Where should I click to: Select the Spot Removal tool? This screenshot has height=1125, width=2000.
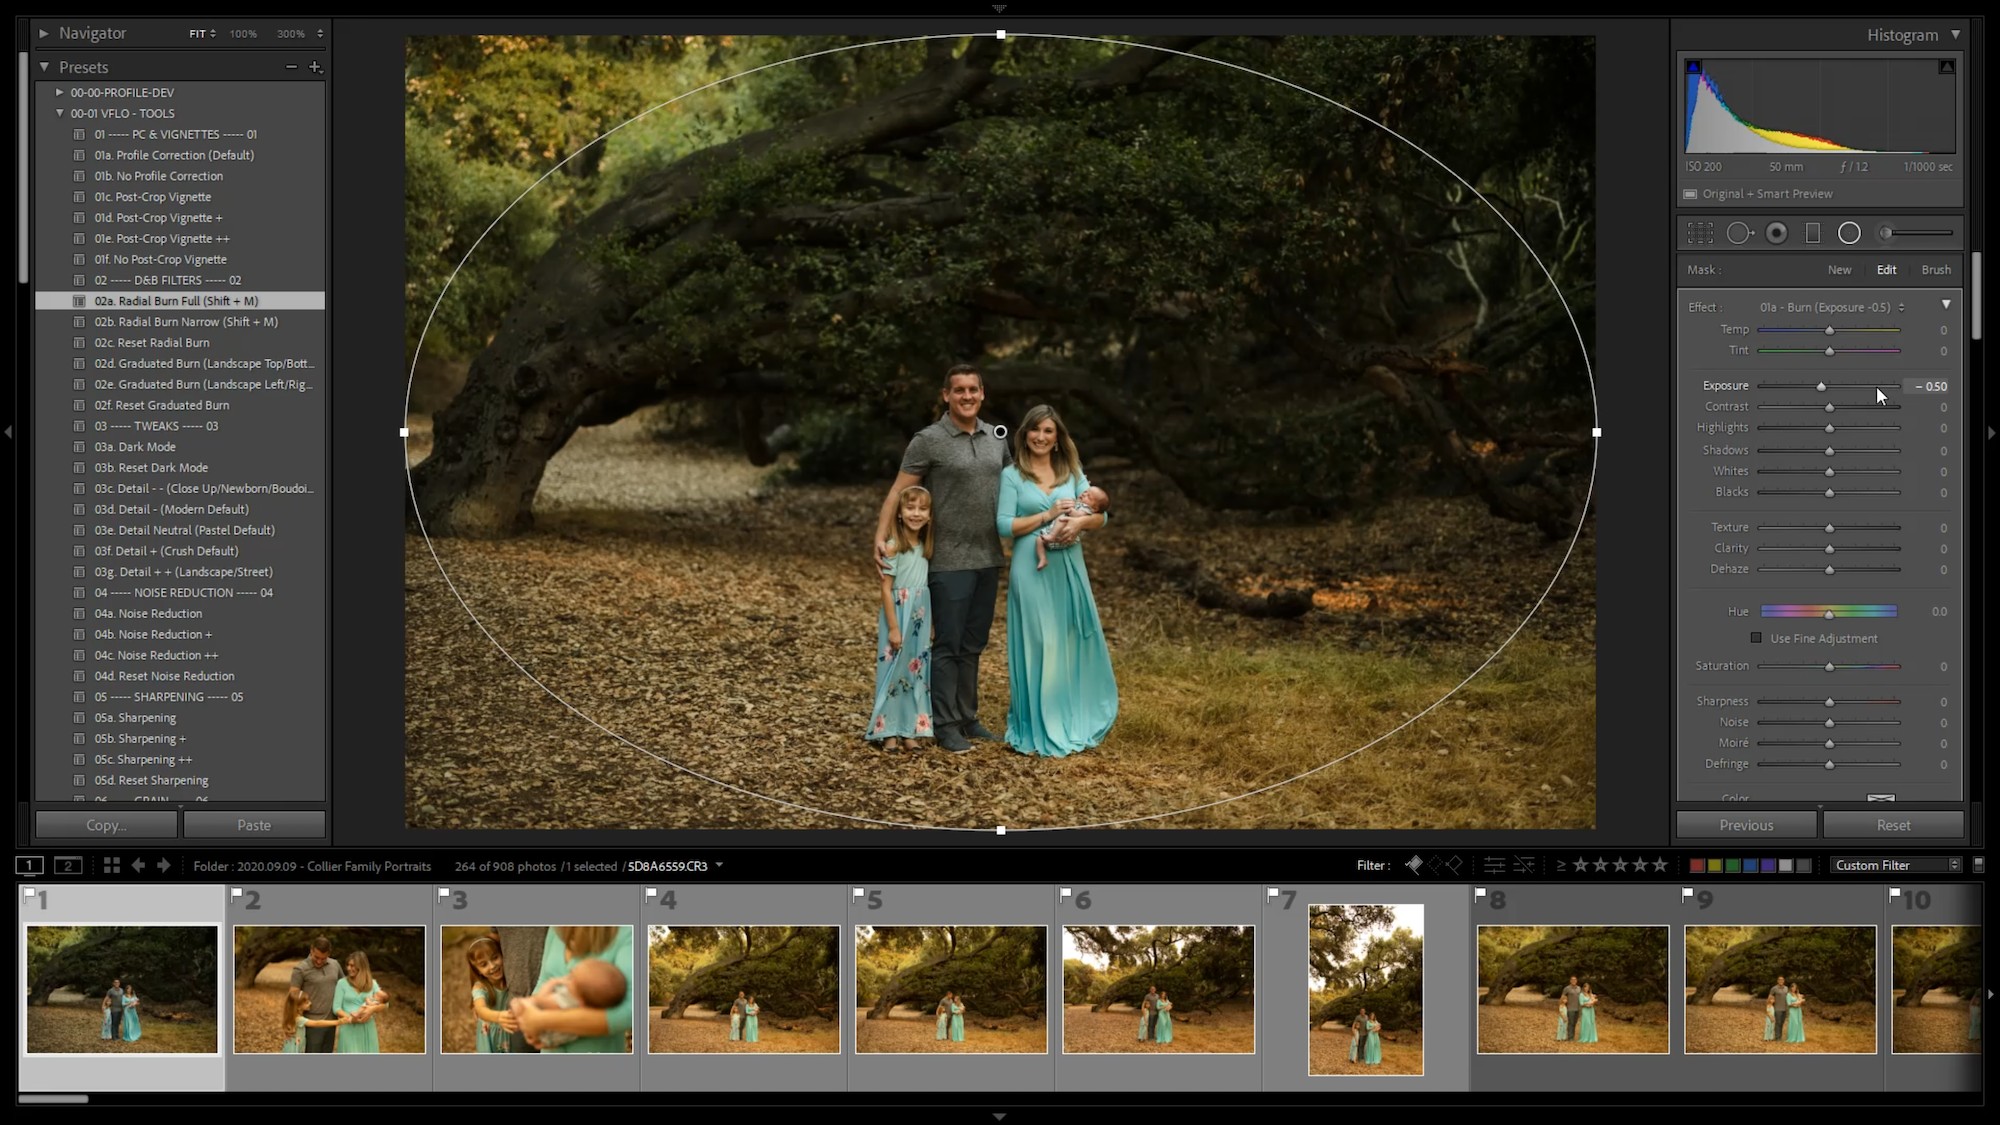pos(1739,233)
